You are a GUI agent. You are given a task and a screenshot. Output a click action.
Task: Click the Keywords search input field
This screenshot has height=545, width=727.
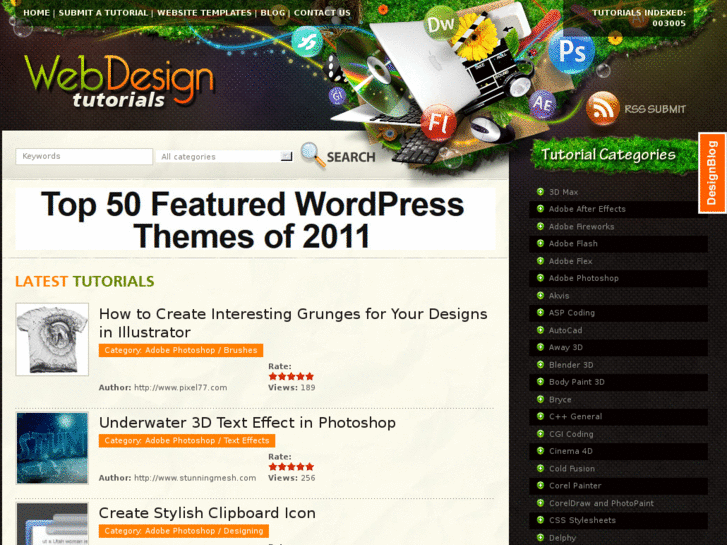coord(84,156)
